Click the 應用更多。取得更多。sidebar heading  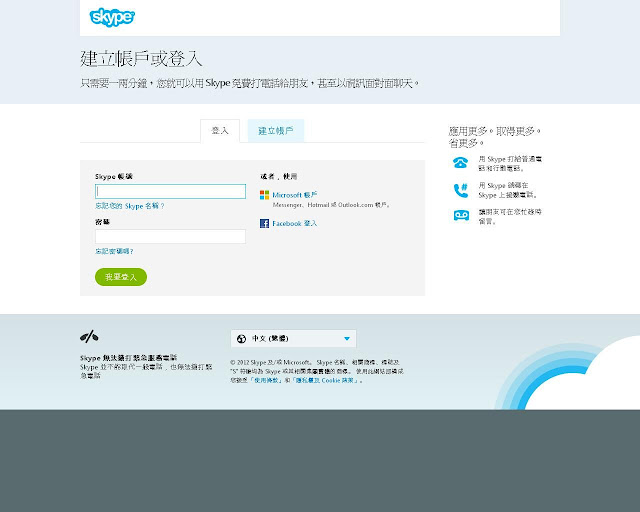495,137
